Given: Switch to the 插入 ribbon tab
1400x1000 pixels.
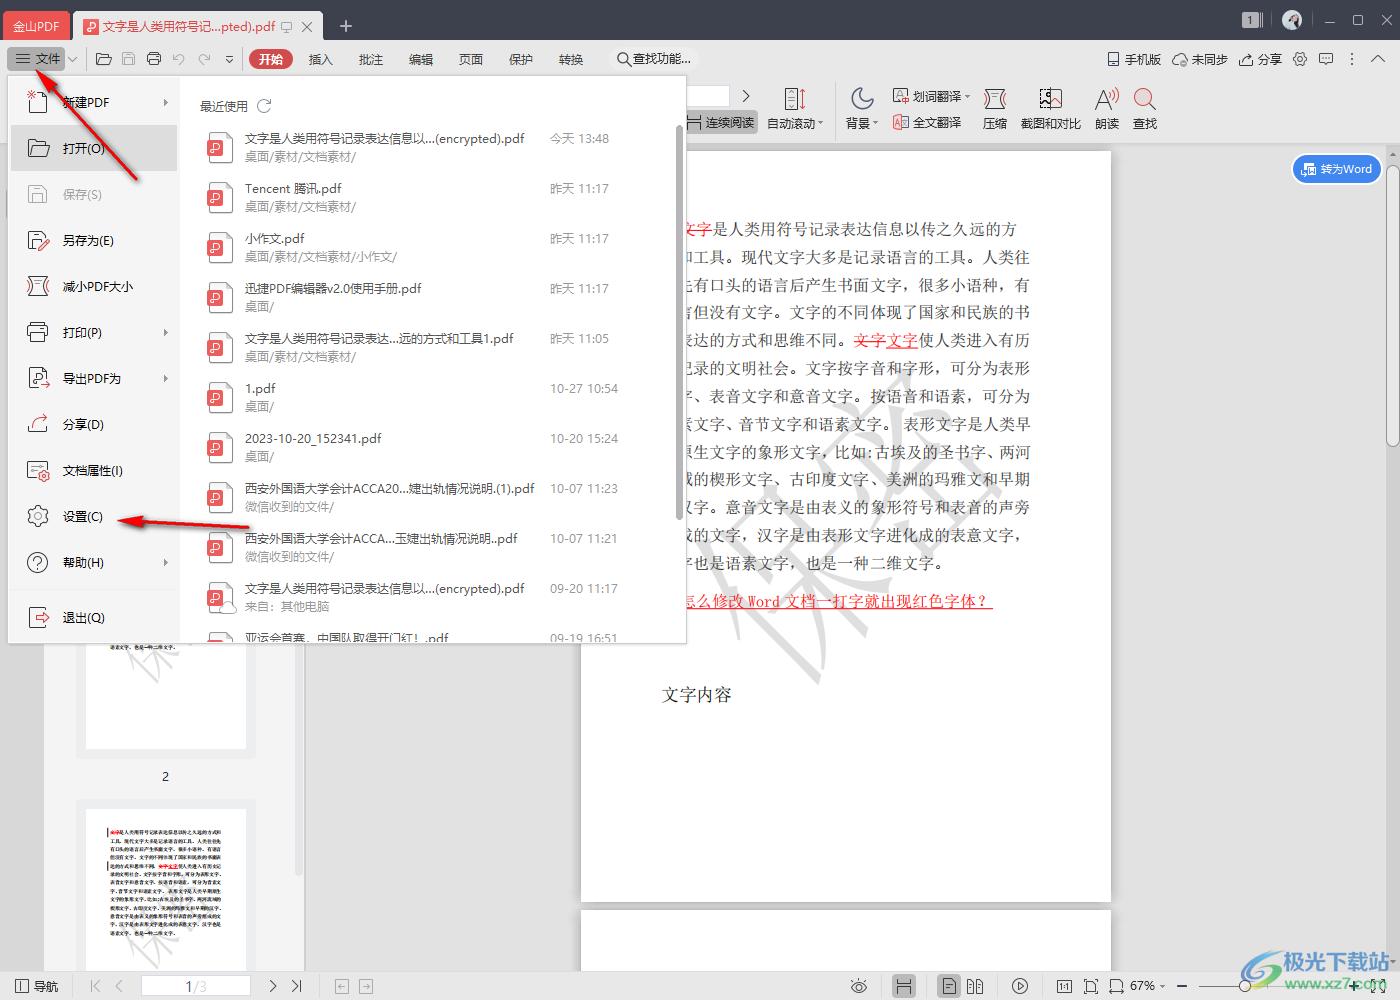Looking at the screenshot, I should [x=320, y=59].
